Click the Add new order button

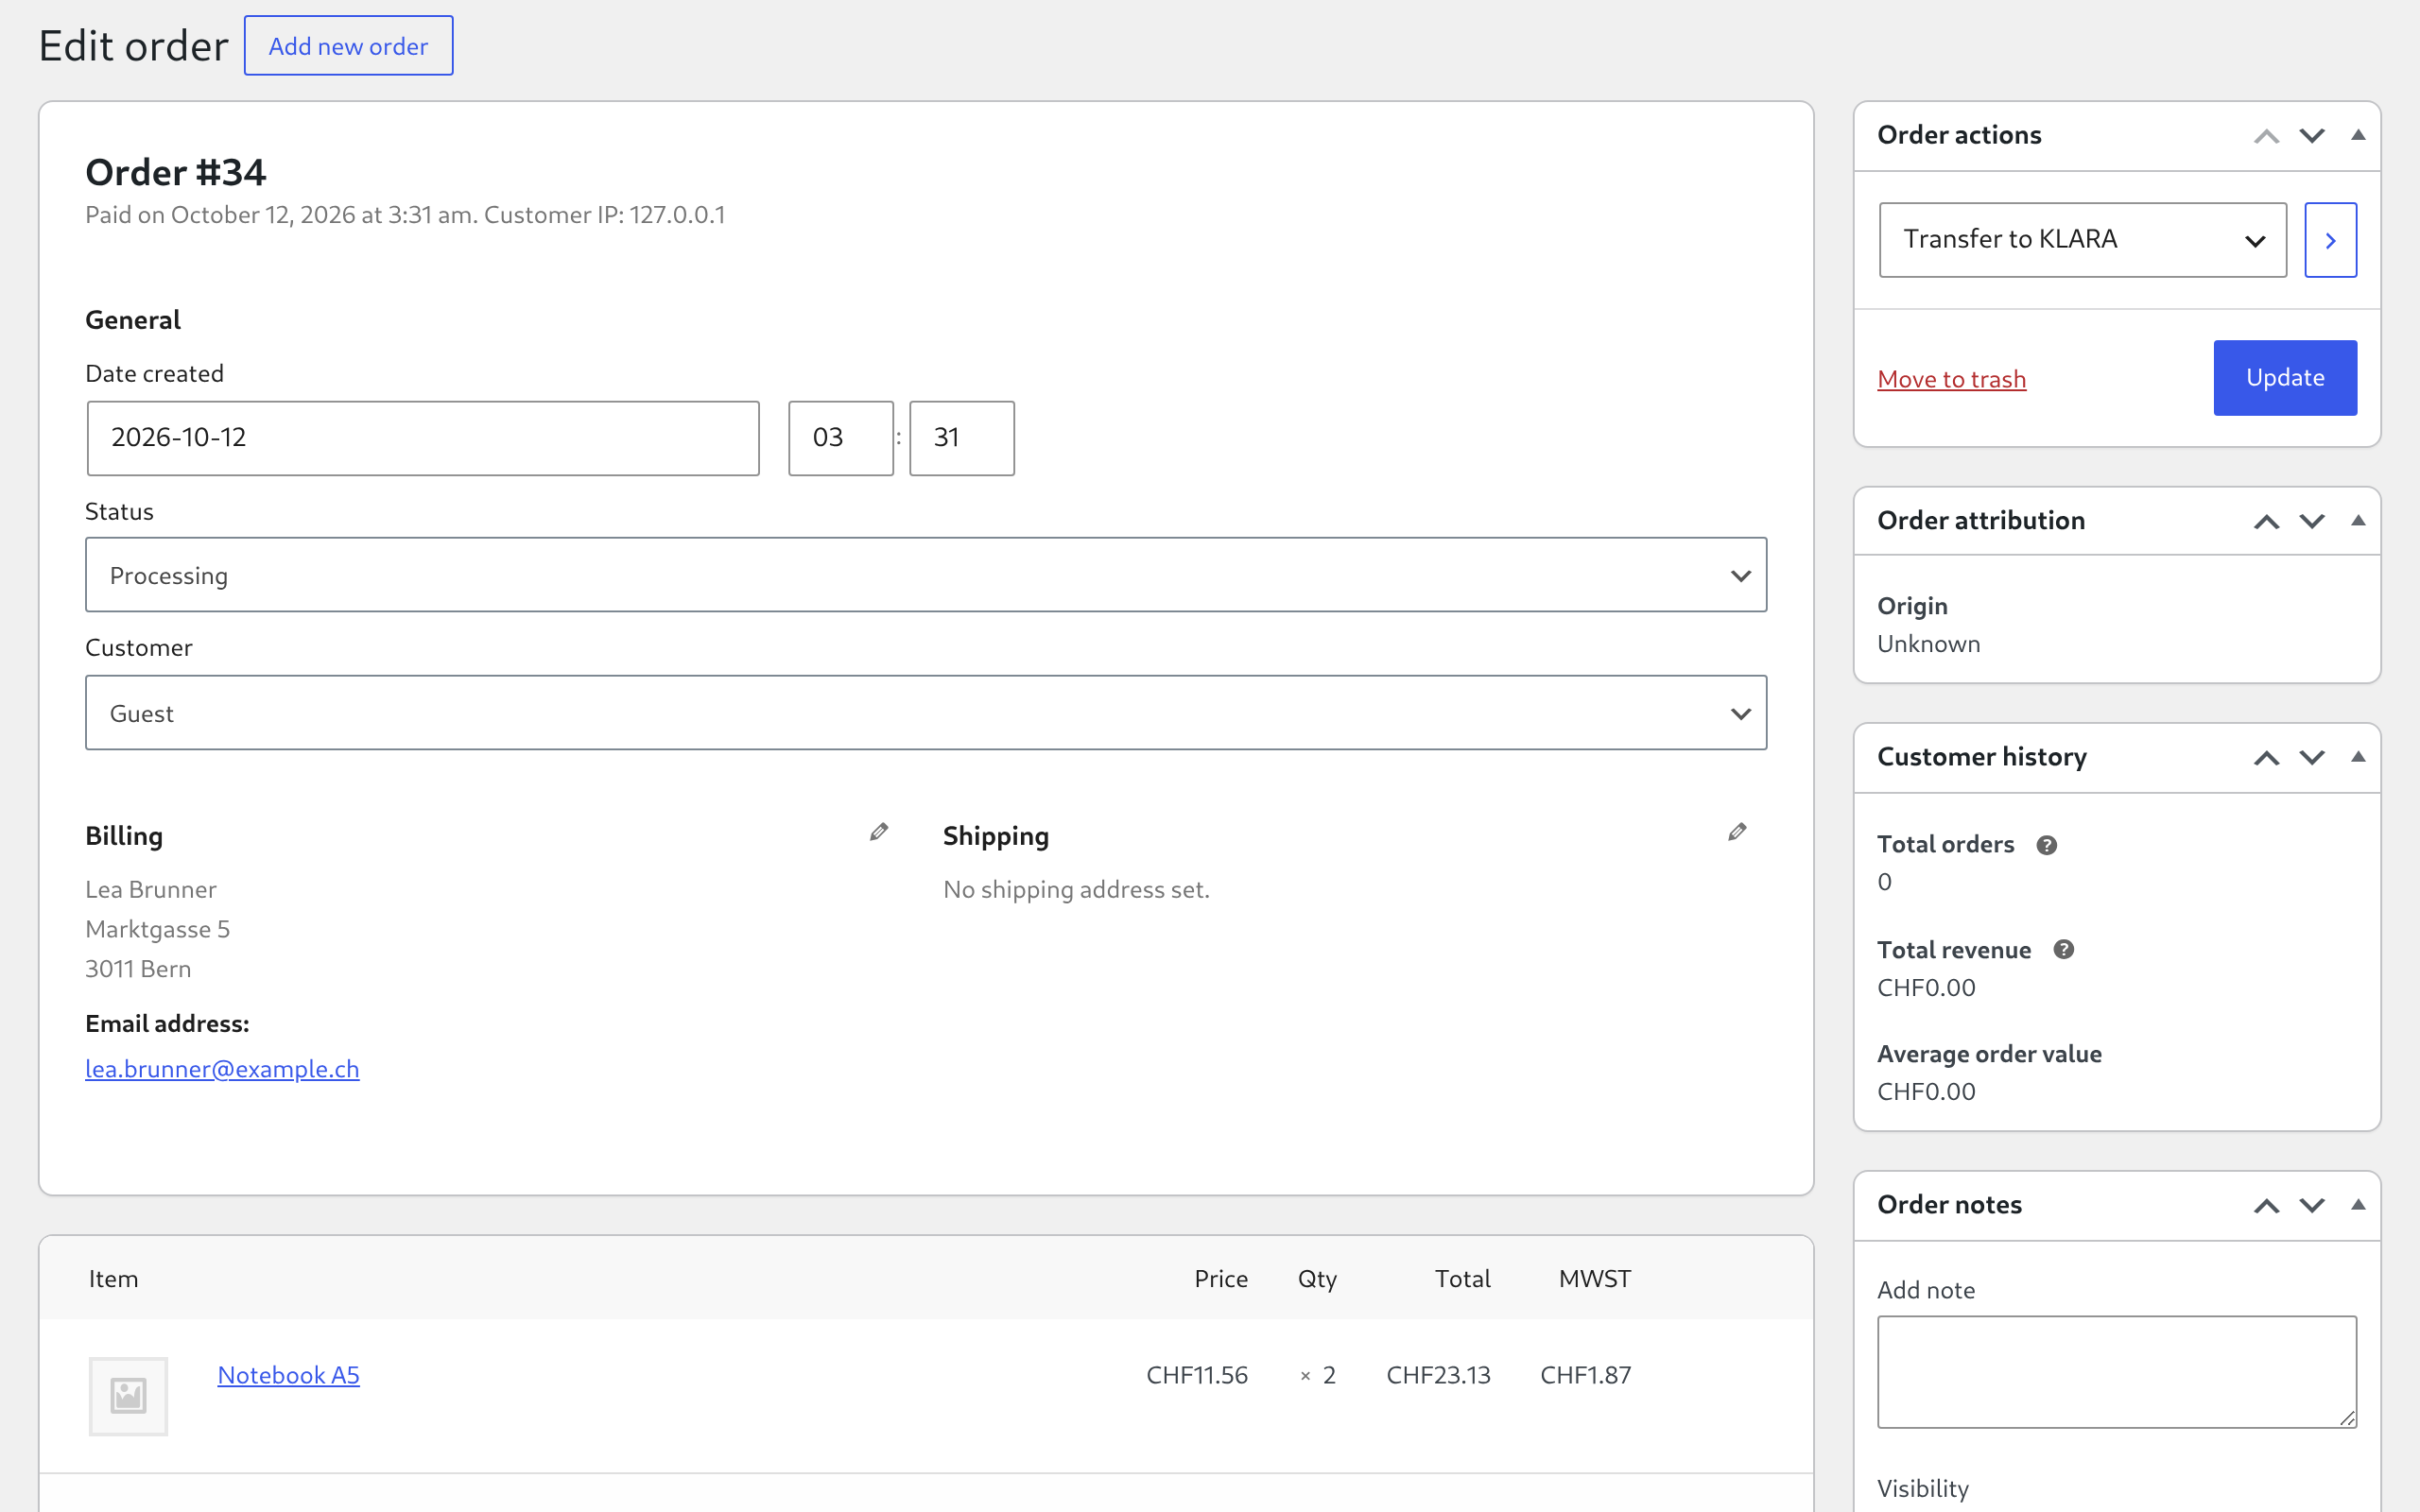348,46
